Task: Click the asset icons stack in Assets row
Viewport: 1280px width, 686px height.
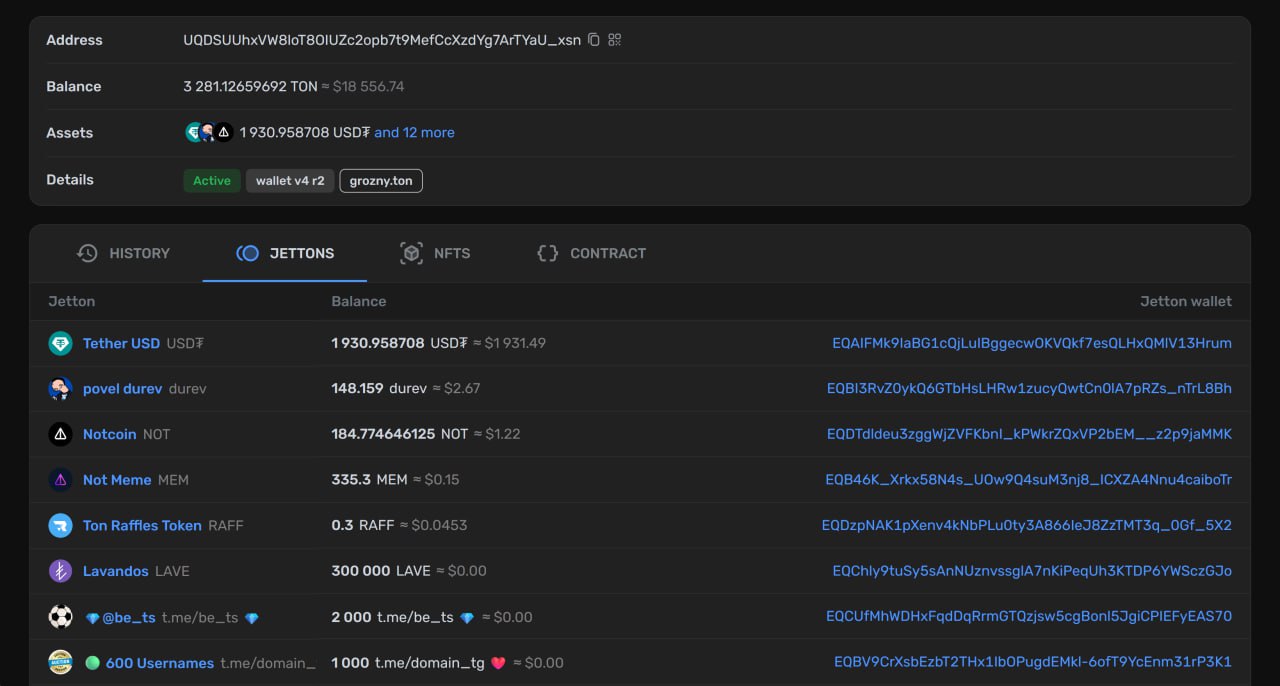Action: click(209, 132)
